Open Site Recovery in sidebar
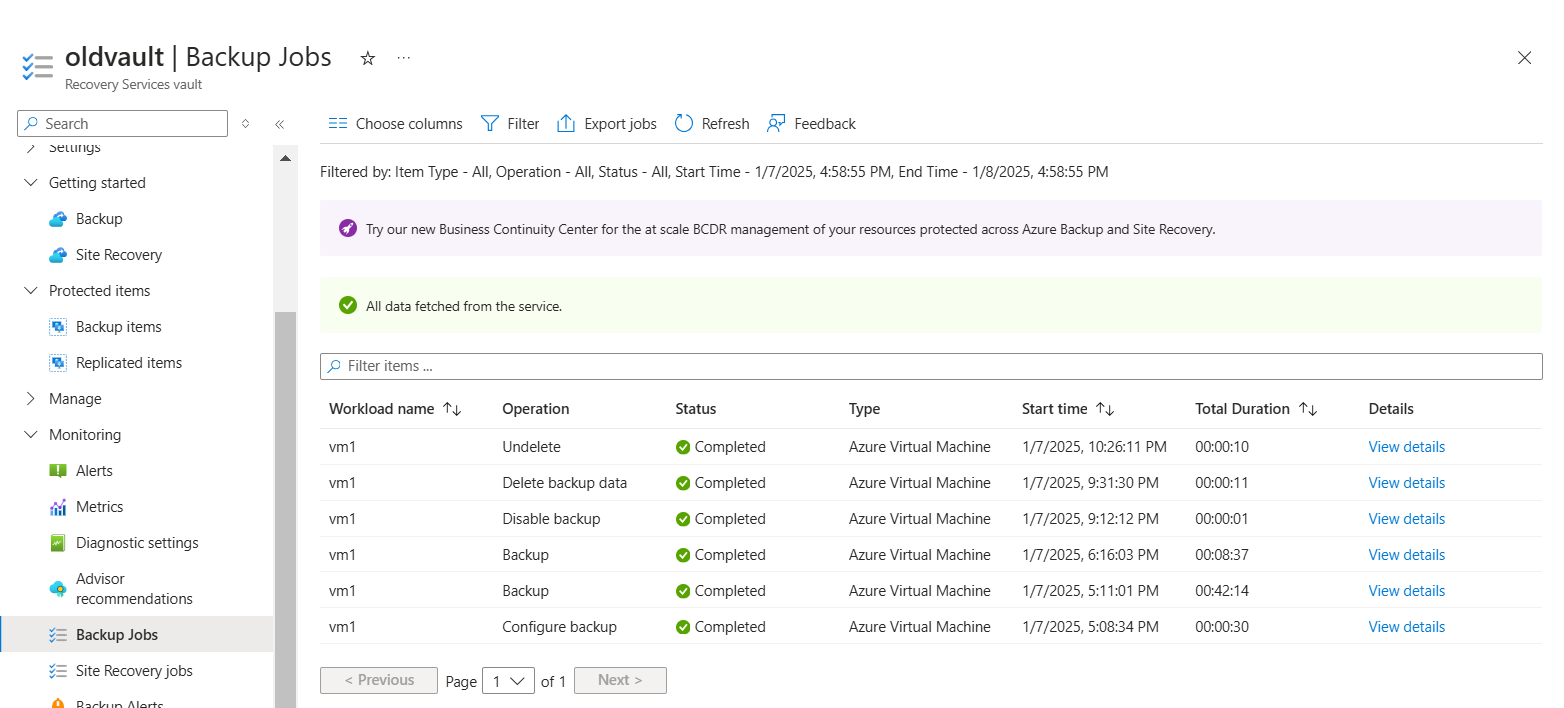The height and width of the screenshot is (708, 1564). tap(119, 255)
